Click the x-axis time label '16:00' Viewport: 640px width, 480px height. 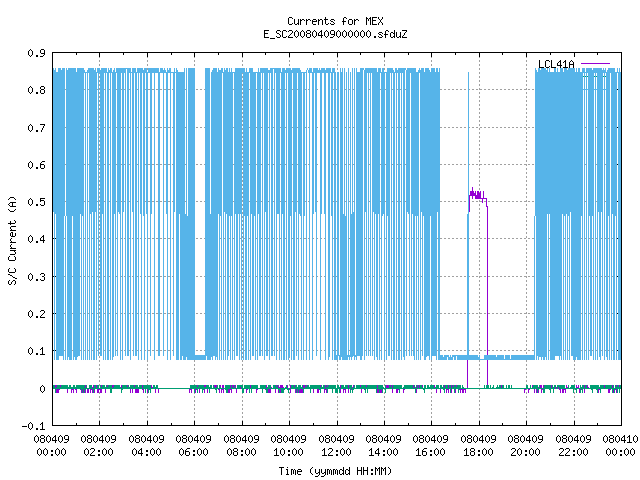click(x=431, y=452)
